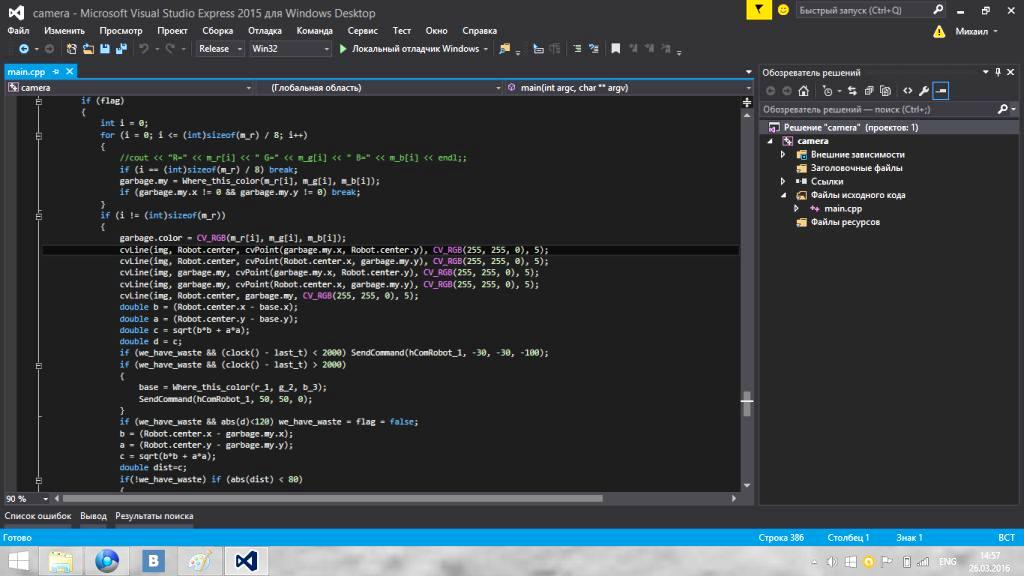Toggle pin on main.cpp tab
The height and width of the screenshot is (576, 1024).
click(x=58, y=72)
